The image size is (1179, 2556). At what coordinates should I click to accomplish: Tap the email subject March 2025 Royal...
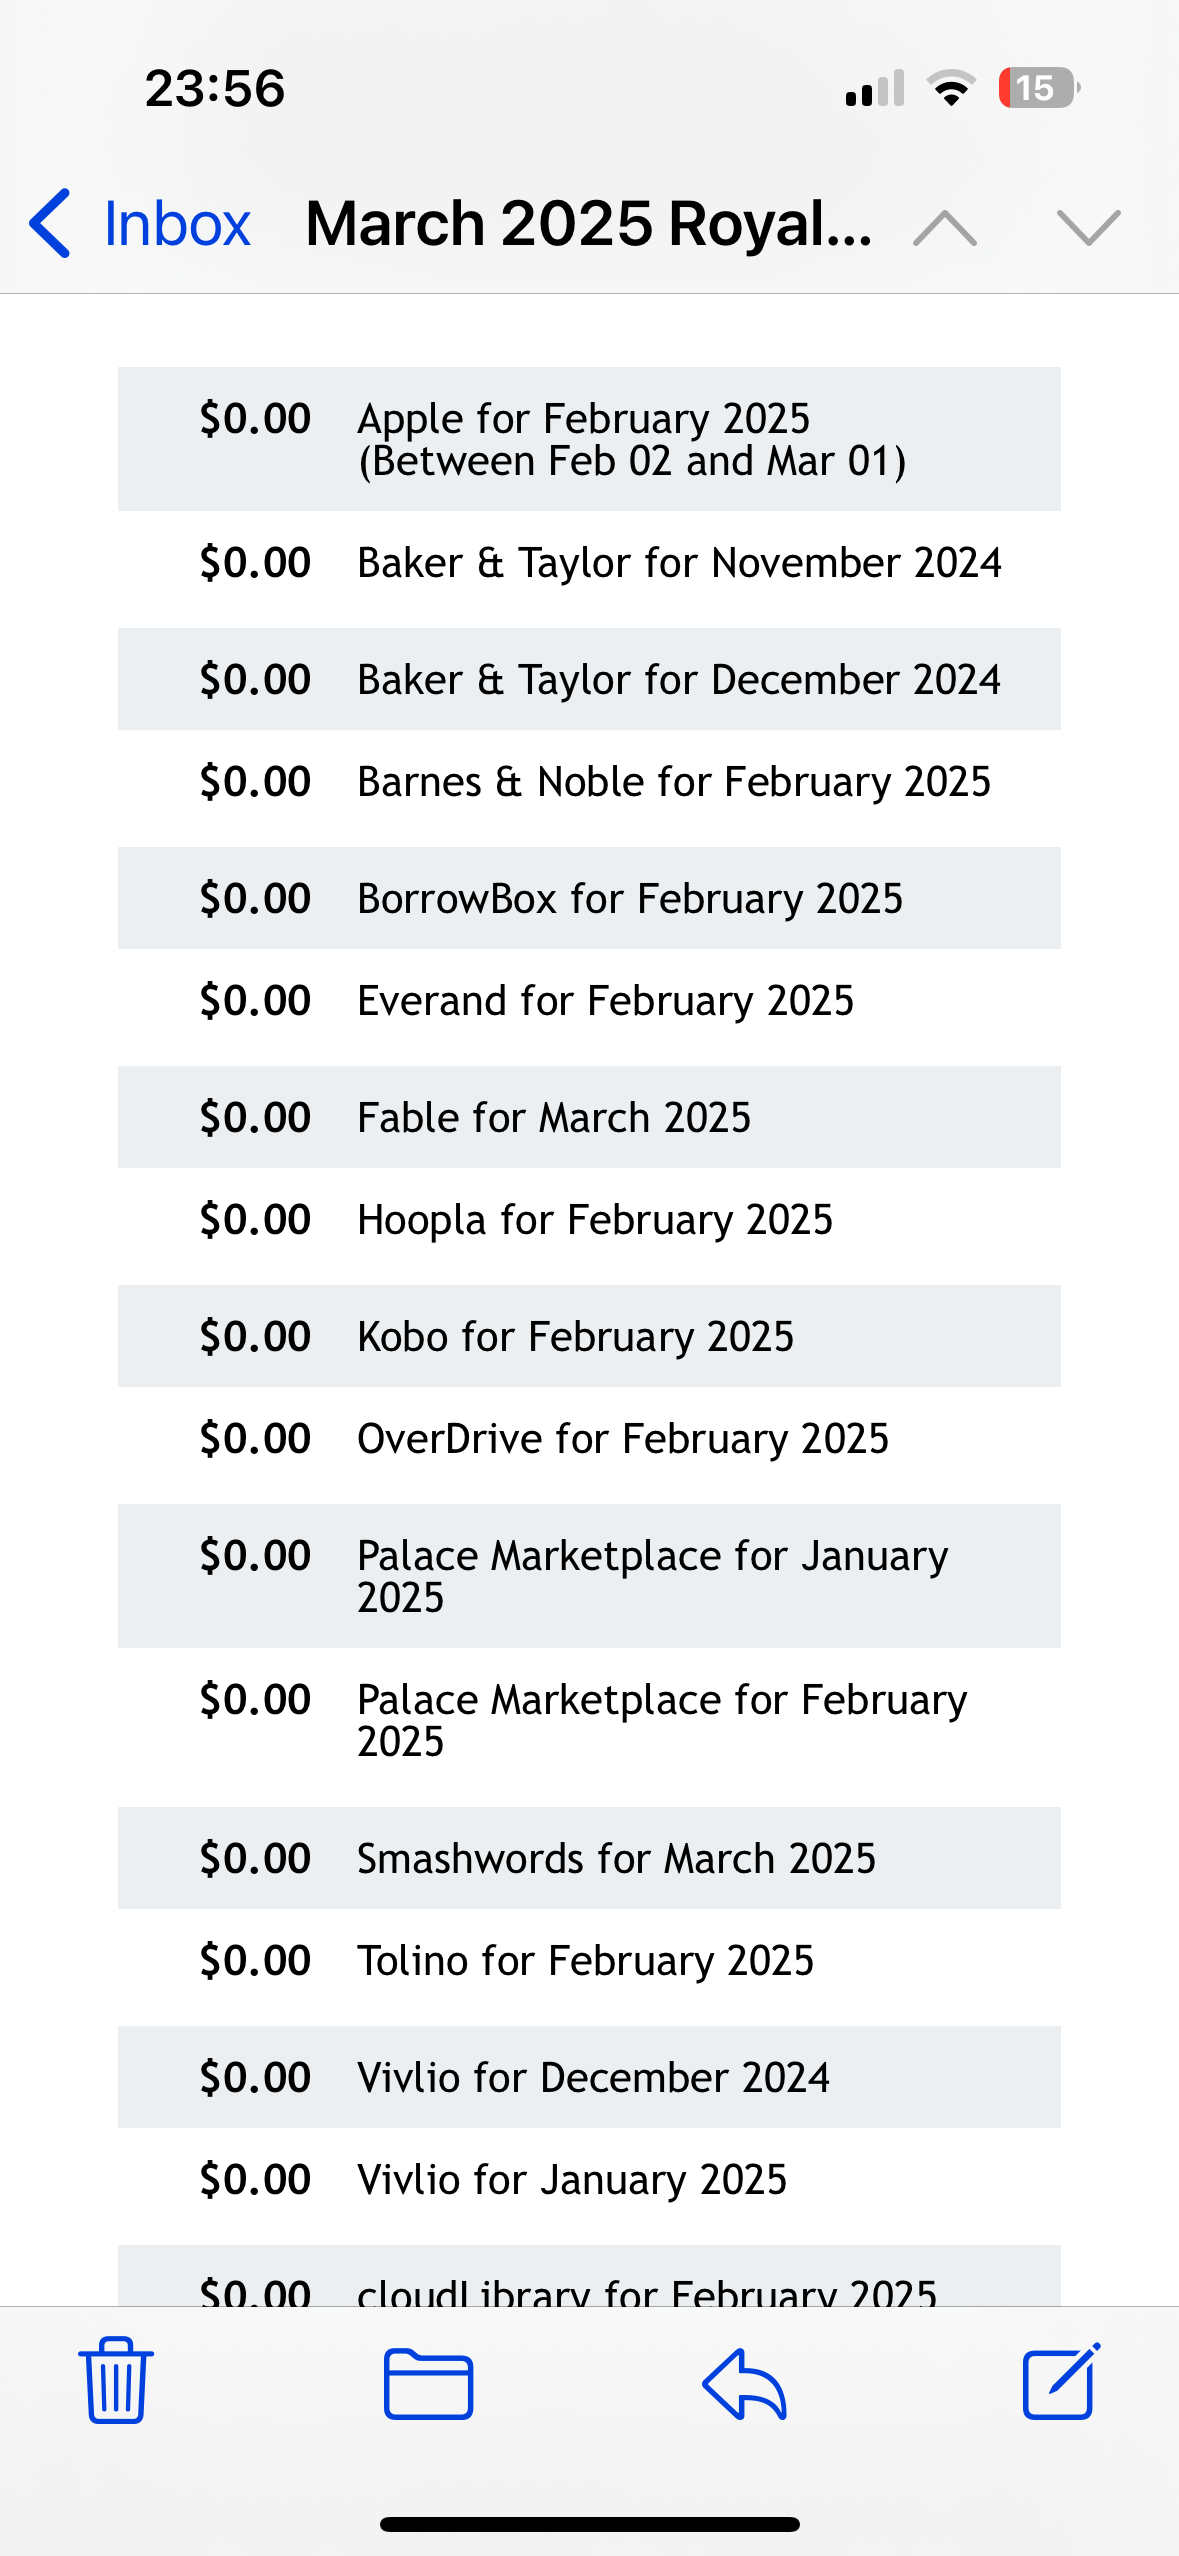(x=588, y=223)
